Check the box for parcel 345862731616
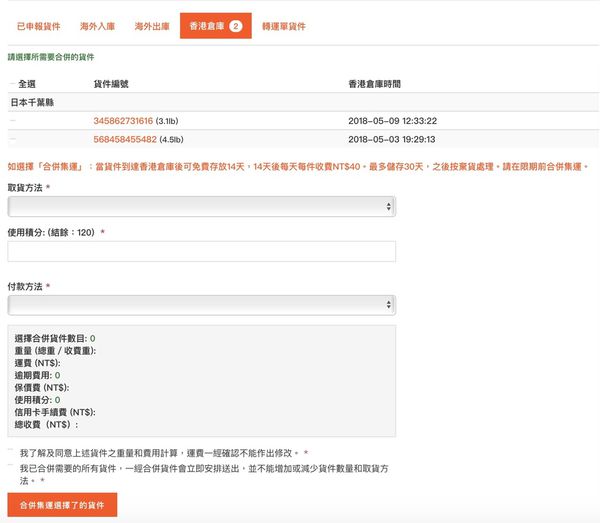 click(12, 121)
